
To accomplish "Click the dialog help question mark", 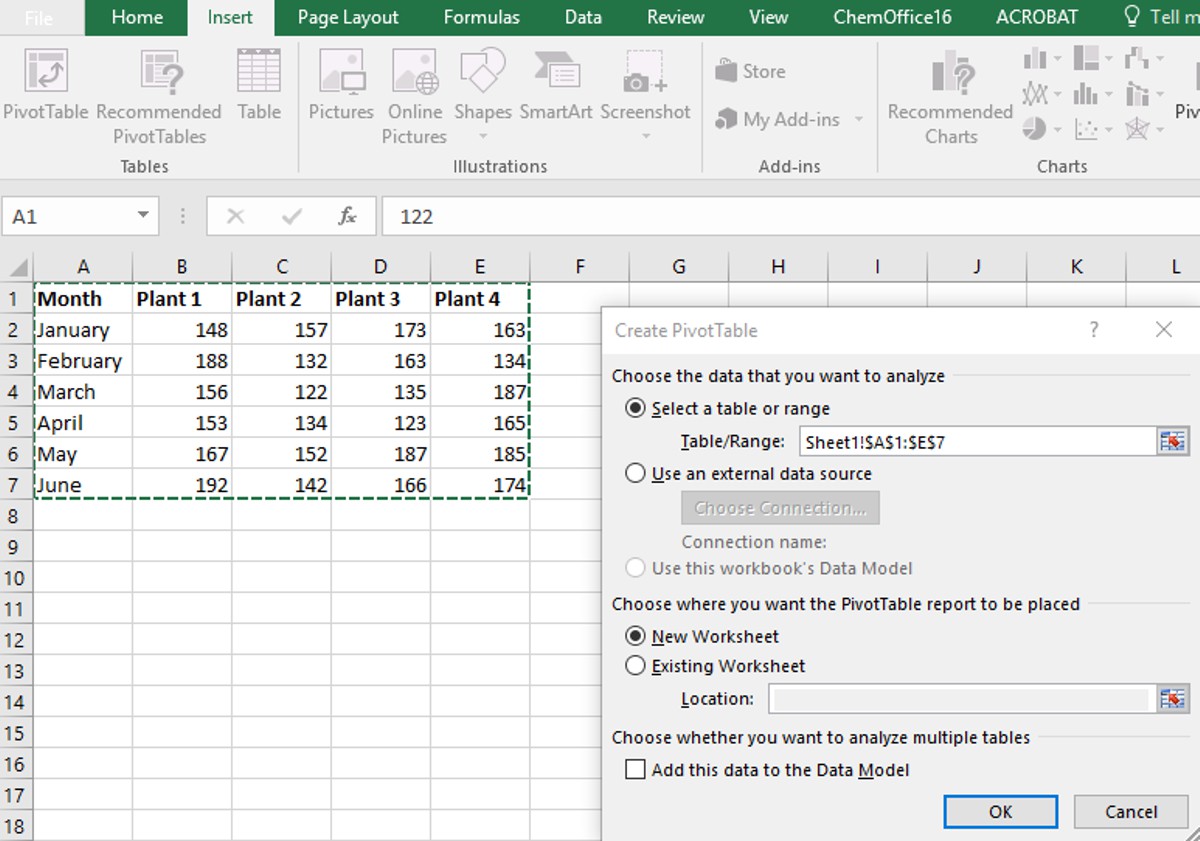I will (1094, 329).
